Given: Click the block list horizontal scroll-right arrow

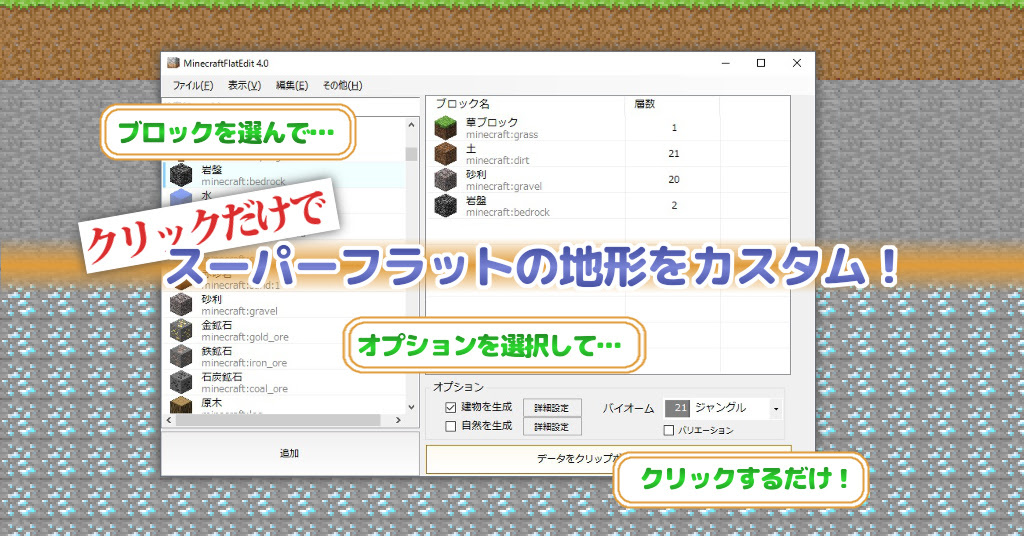Looking at the screenshot, I should pyautogui.click(x=398, y=420).
